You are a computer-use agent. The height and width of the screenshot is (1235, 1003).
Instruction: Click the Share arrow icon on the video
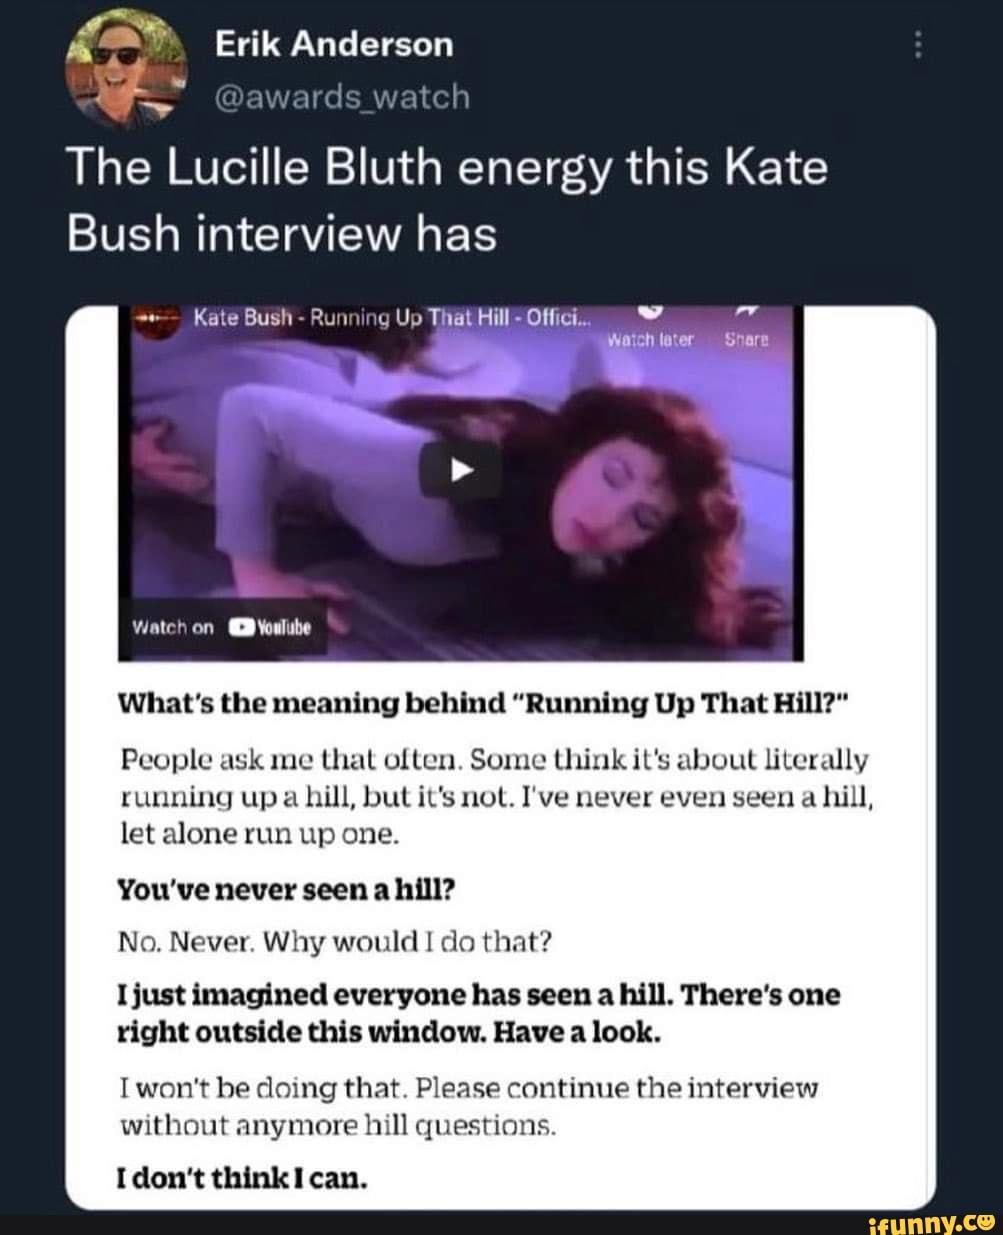pyautogui.click(x=745, y=313)
